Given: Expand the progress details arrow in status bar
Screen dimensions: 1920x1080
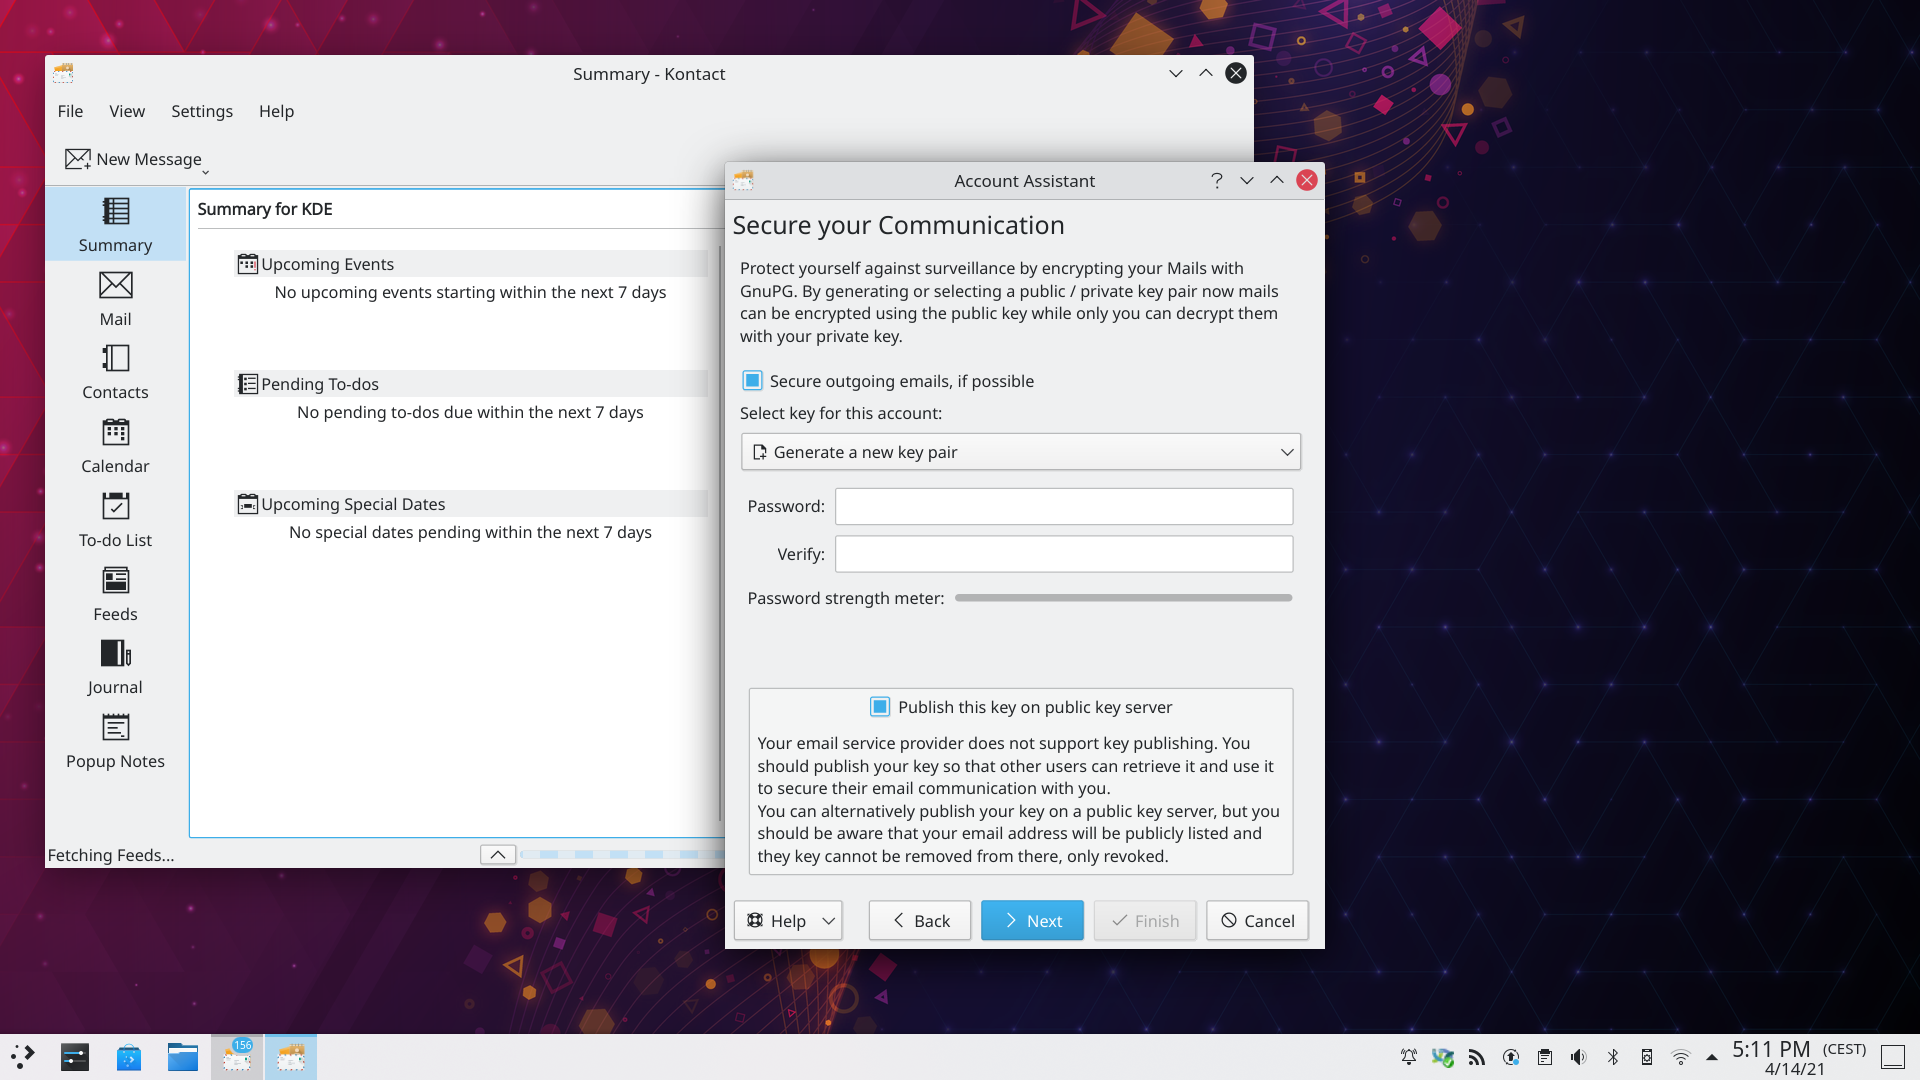Looking at the screenshot, I should 498,855.
